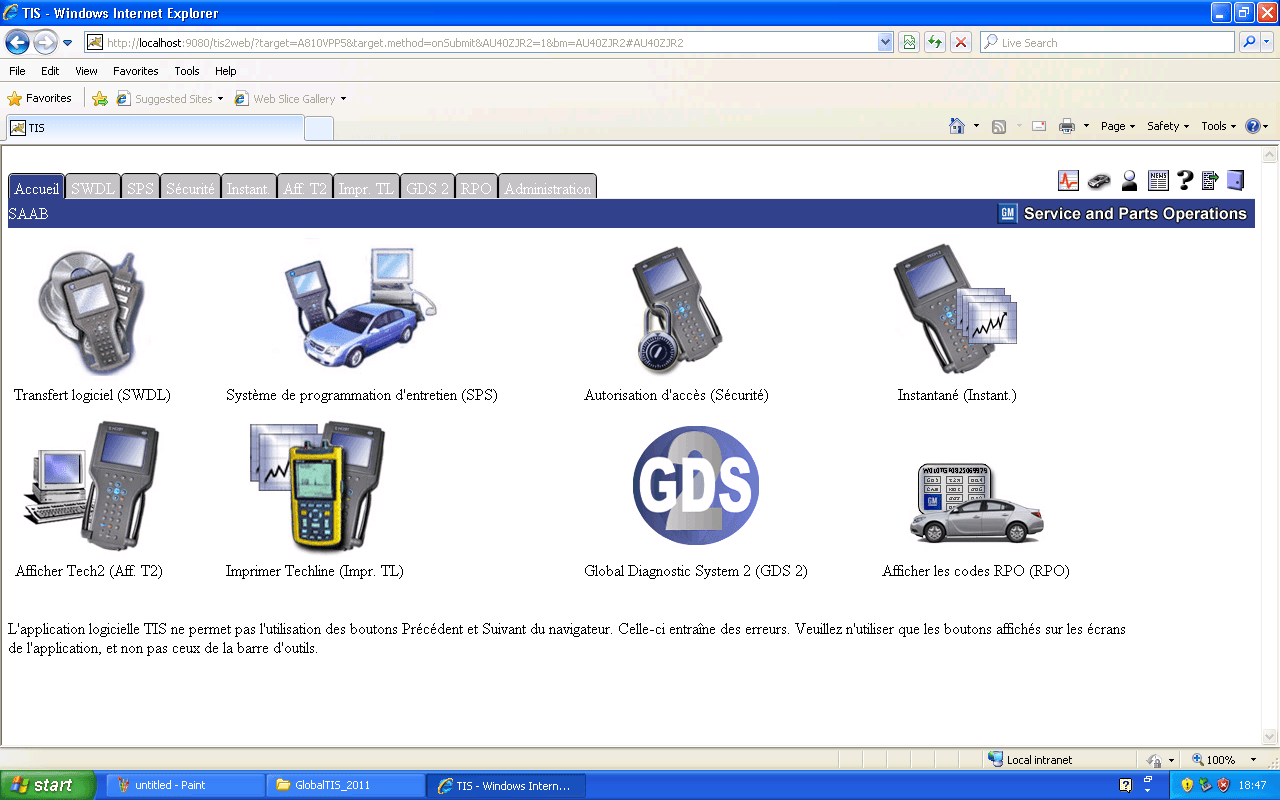Click the untitled - Paint taskbar button
This screenshot has width=1280, height=800.
pos(185,784)
